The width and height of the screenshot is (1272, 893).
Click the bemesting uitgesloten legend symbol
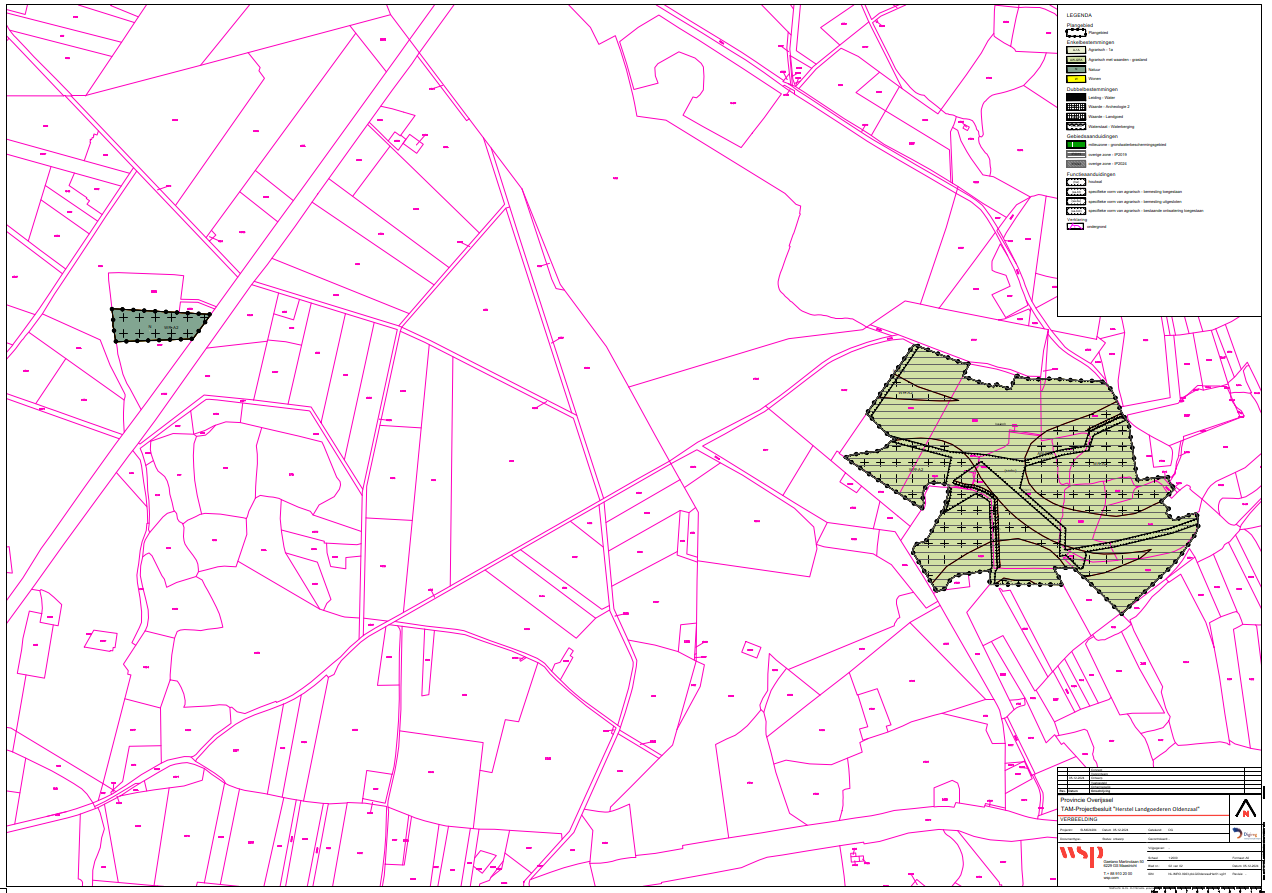click(1076, 201)
